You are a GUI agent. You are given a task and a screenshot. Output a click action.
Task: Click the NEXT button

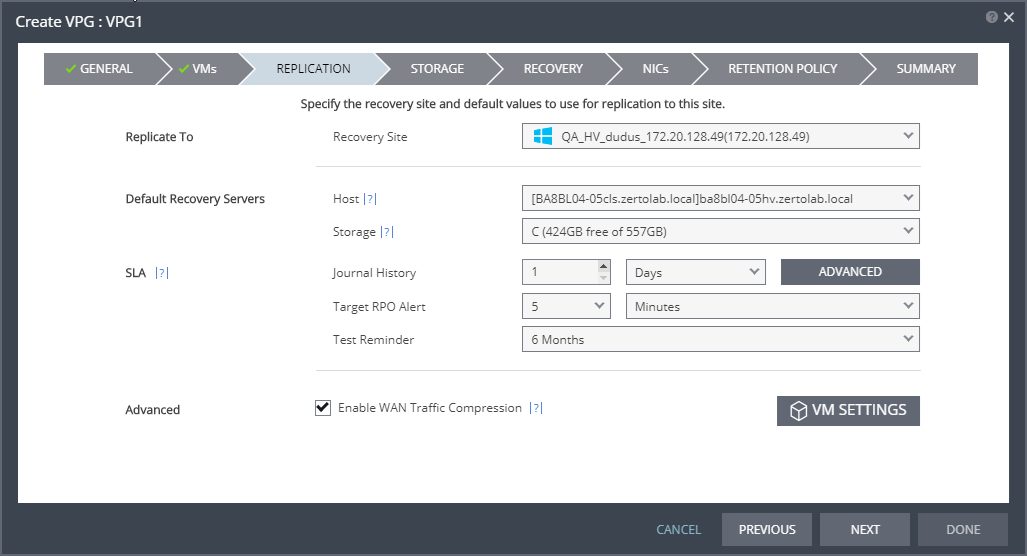(865, 529)
